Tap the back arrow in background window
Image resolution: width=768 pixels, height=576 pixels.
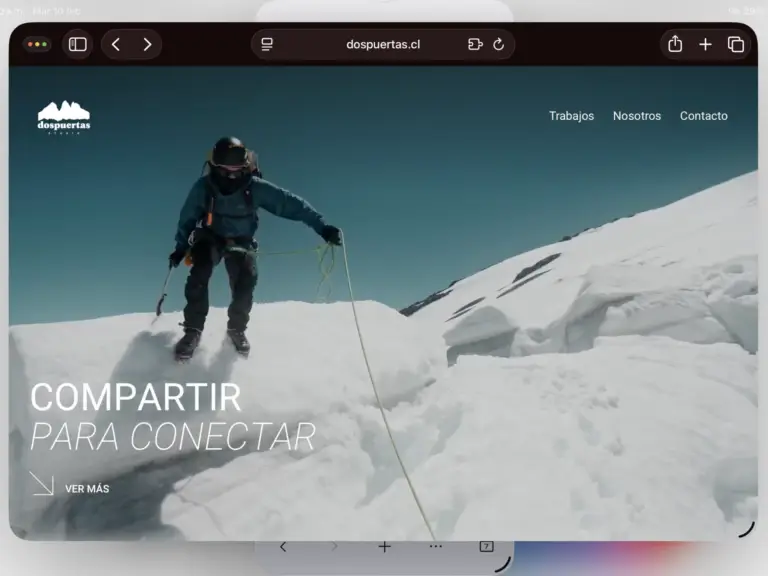283,547
